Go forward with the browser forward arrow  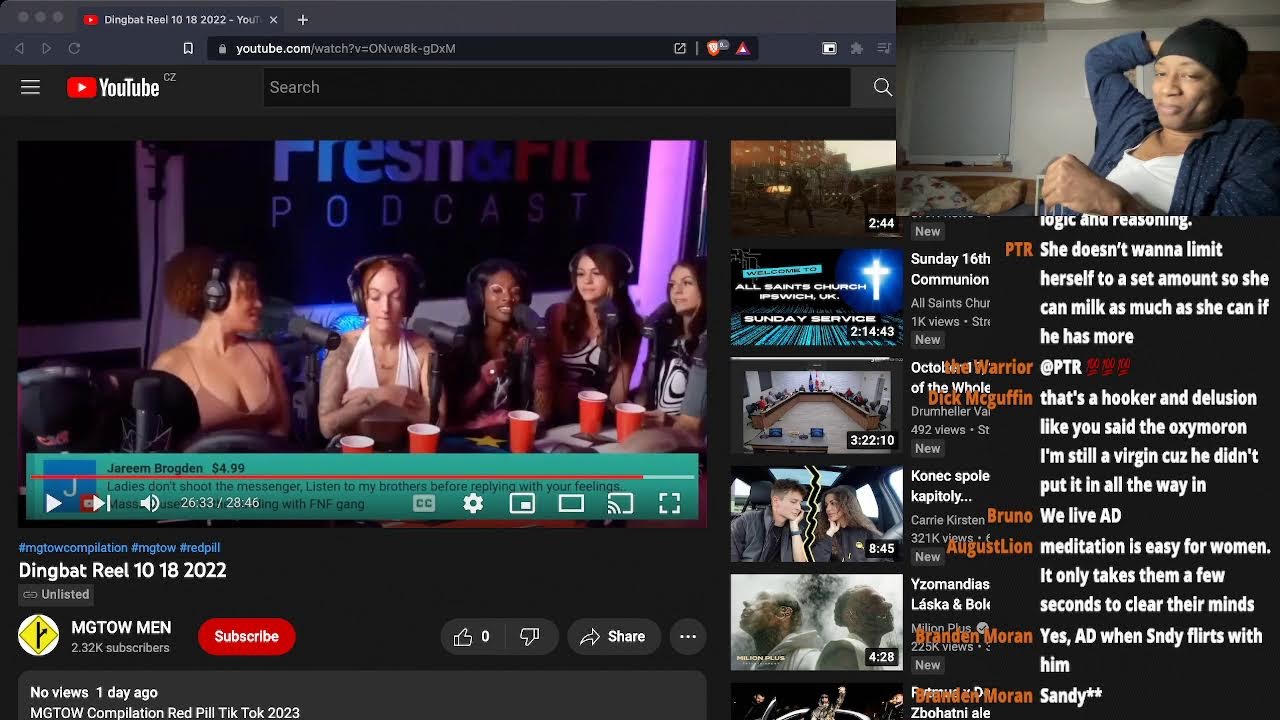46,48
